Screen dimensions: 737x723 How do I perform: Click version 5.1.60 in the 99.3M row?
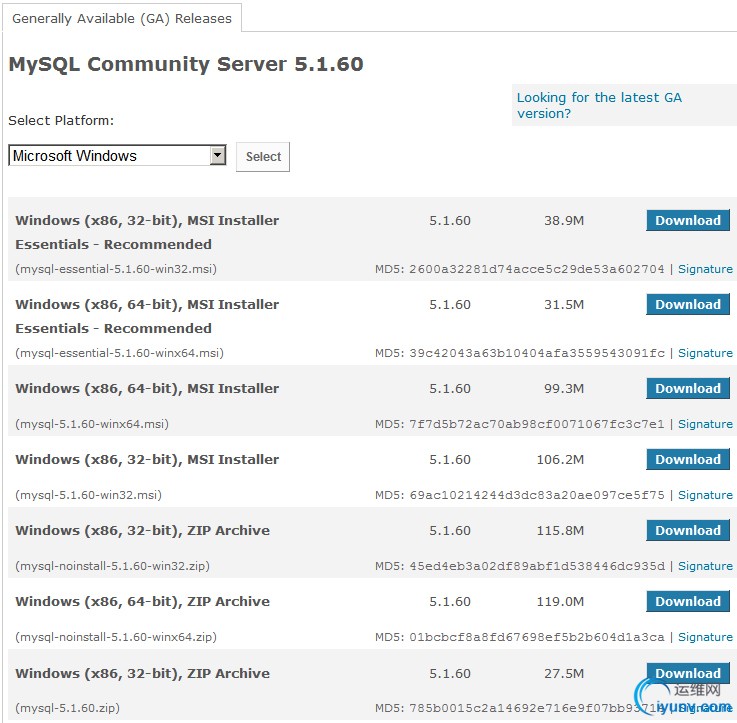450,389
